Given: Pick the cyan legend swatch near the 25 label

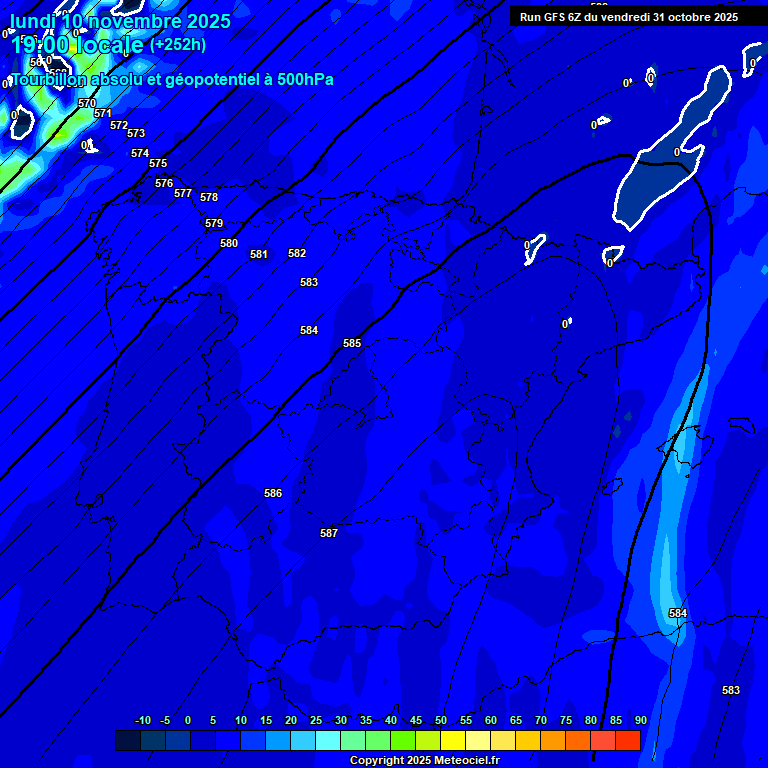Looking at the screenshot, I should pyautogui.click(x=328, y=741).
